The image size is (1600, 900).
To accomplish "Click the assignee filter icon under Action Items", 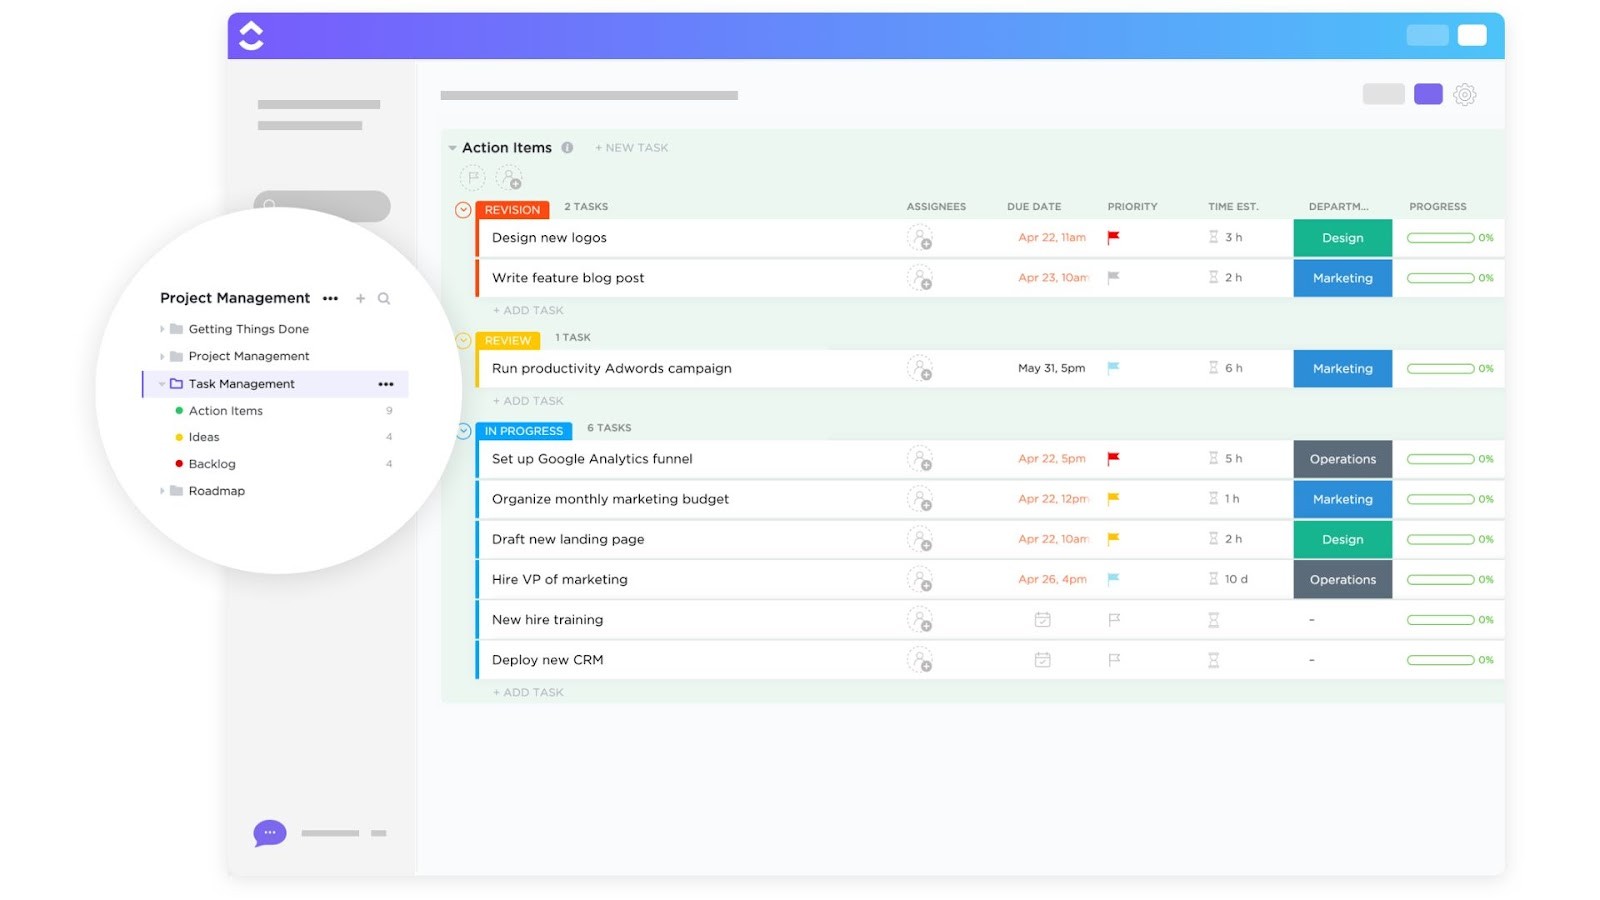I will [511, 178].
